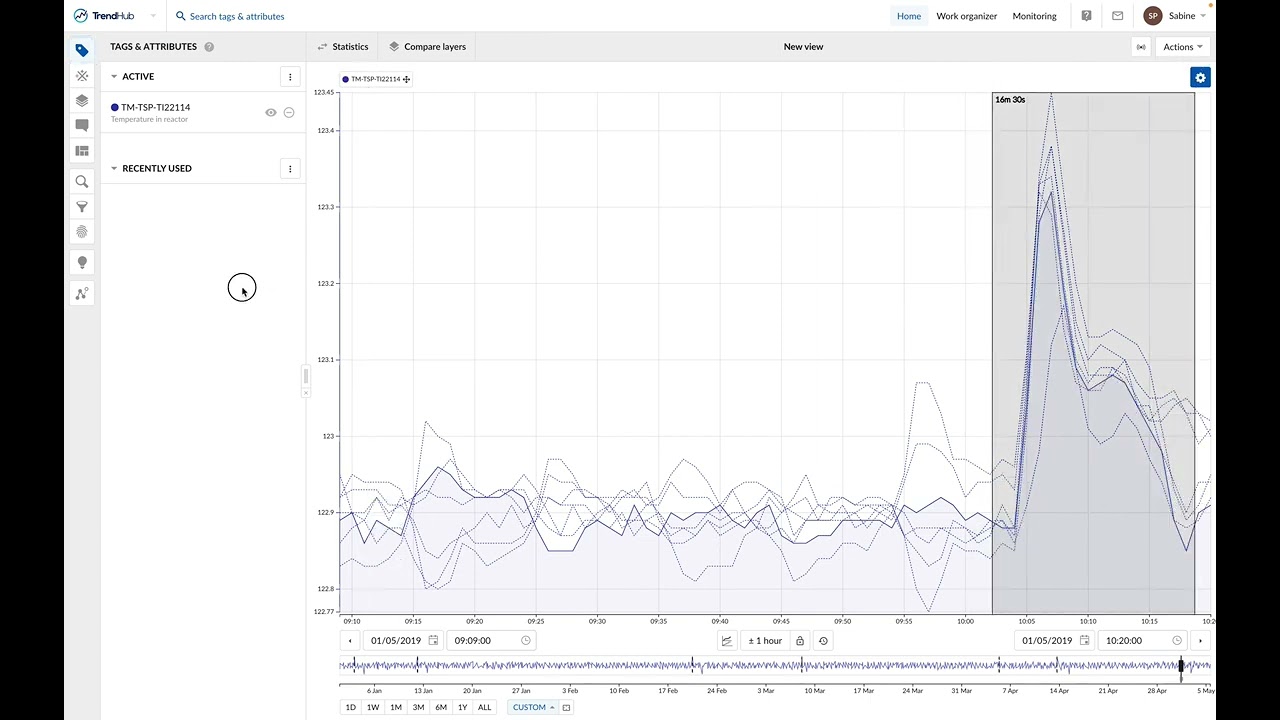This screenshot has height=720, width=1280.
Task: Click the context bar focus marker
Action: coord(1181,667)
